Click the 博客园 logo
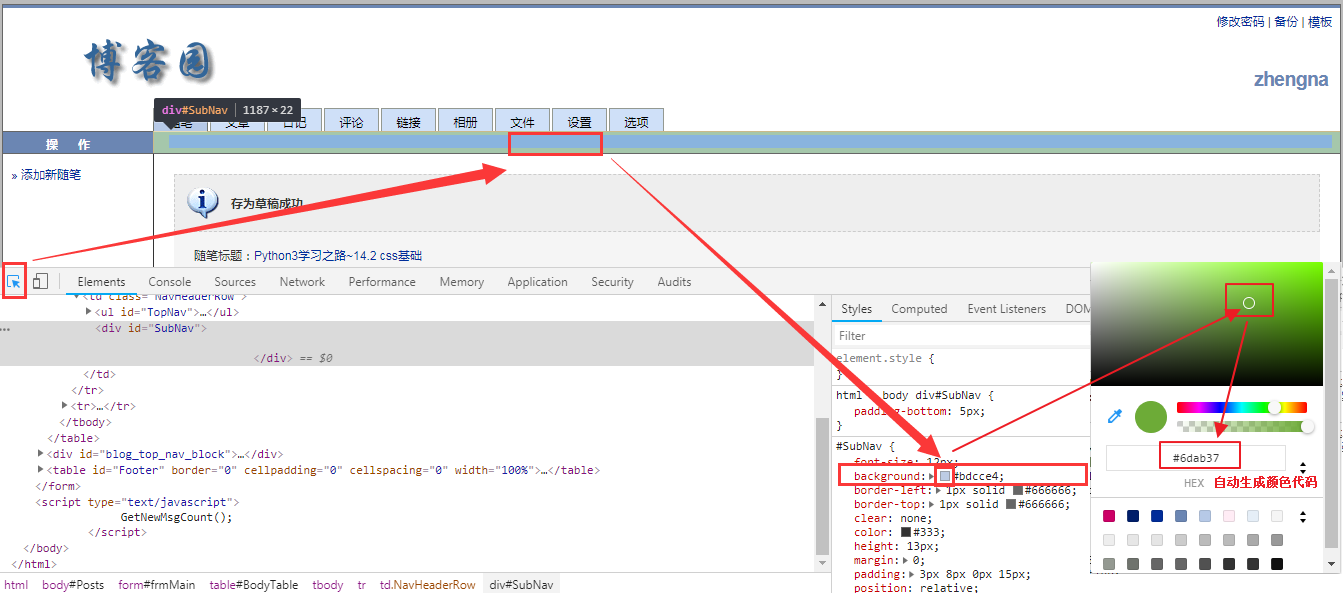The image size is (1343, 593). pos(148,62)
